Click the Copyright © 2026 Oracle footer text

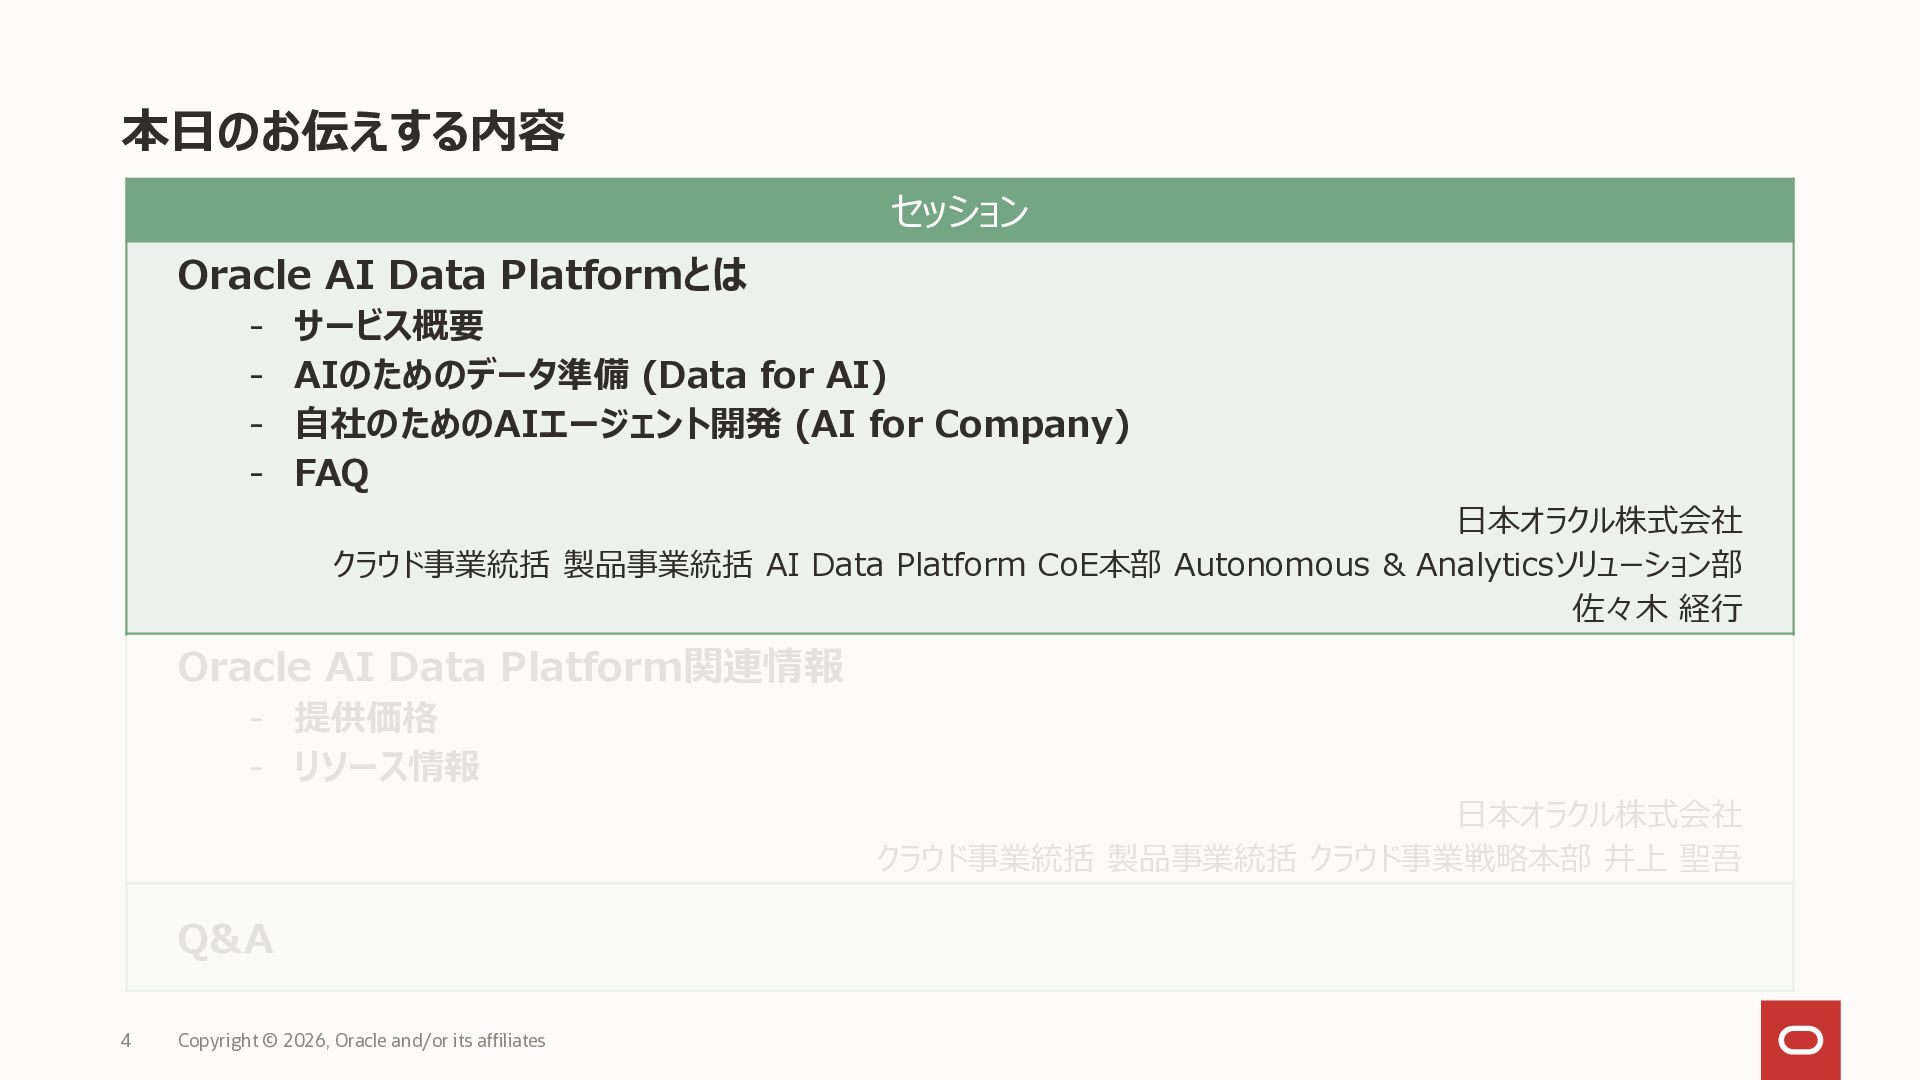coord(361,1041)
